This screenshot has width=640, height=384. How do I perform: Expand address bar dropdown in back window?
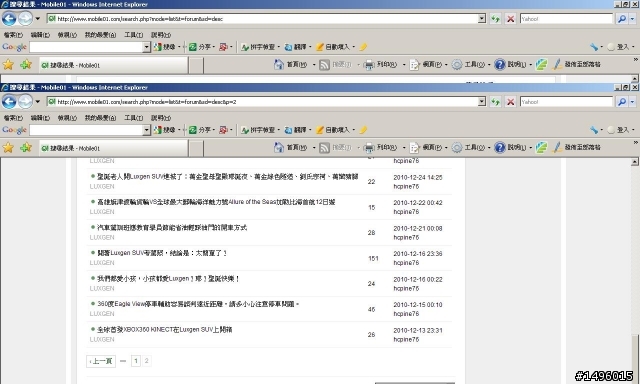tap(482, 19)
